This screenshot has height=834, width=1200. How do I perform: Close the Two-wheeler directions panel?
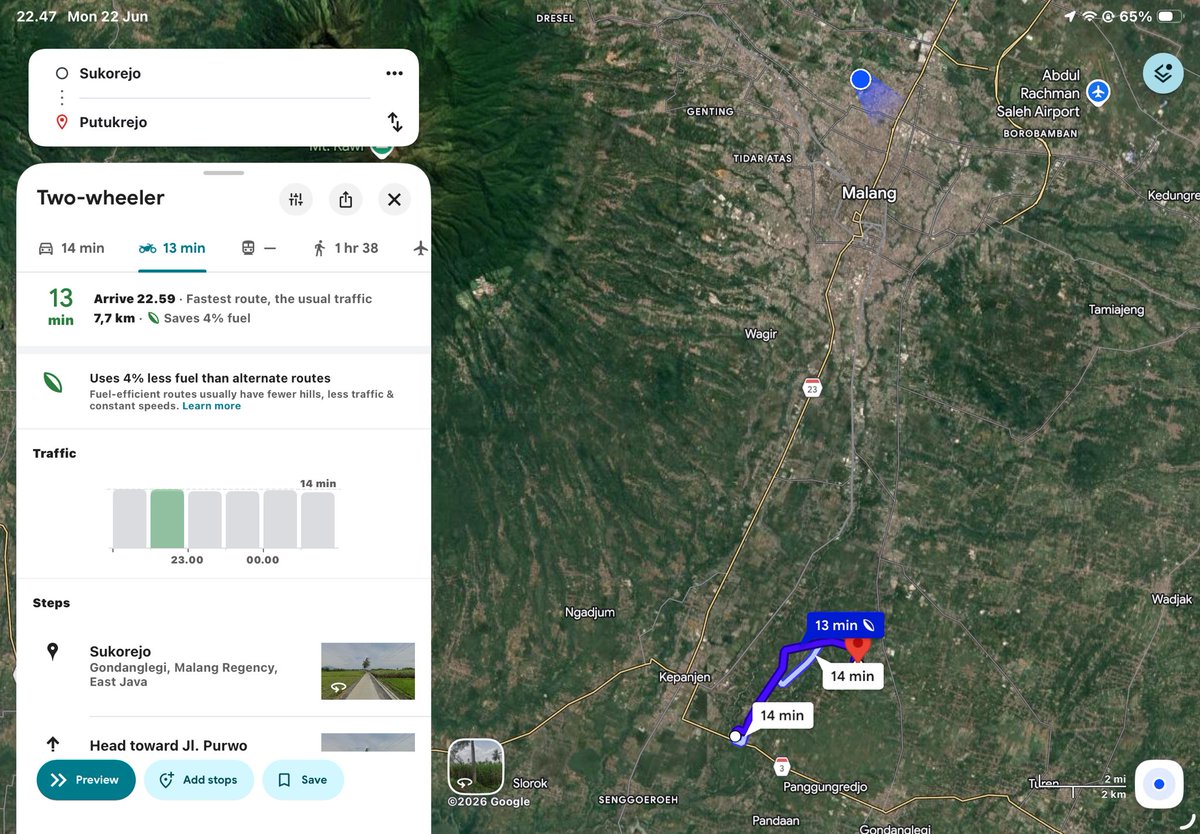click(394, 199)
